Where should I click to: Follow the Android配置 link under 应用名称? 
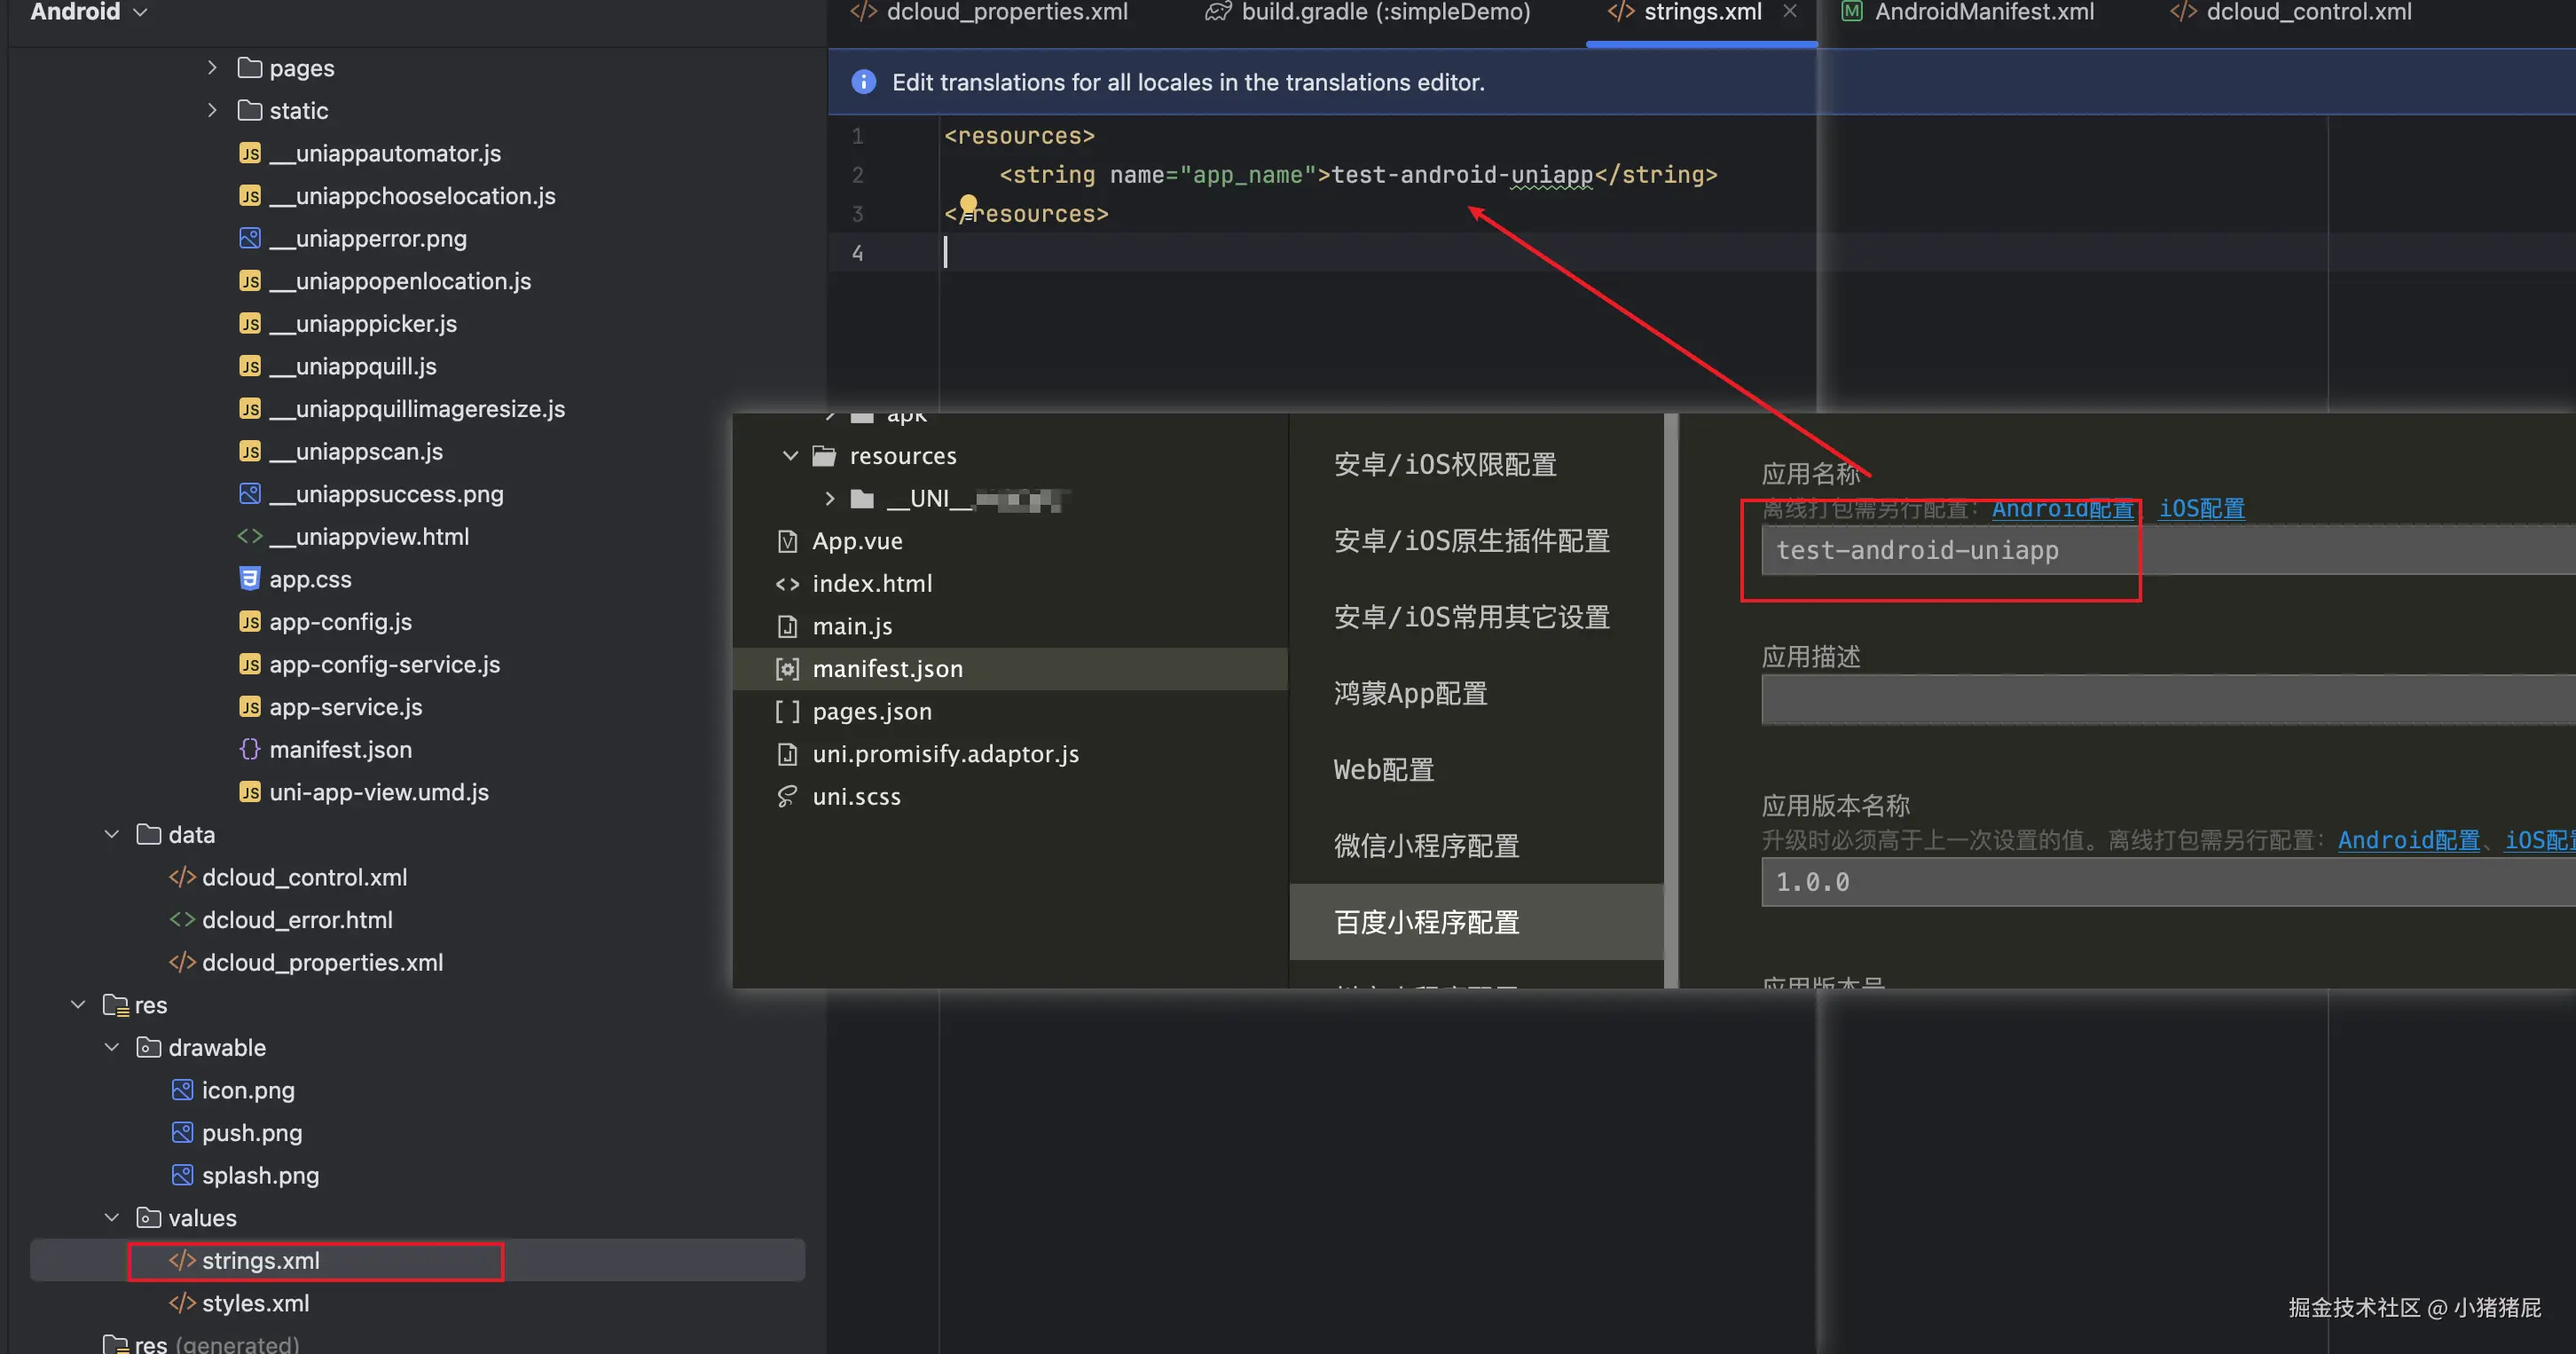click(x=2062, y=509)
